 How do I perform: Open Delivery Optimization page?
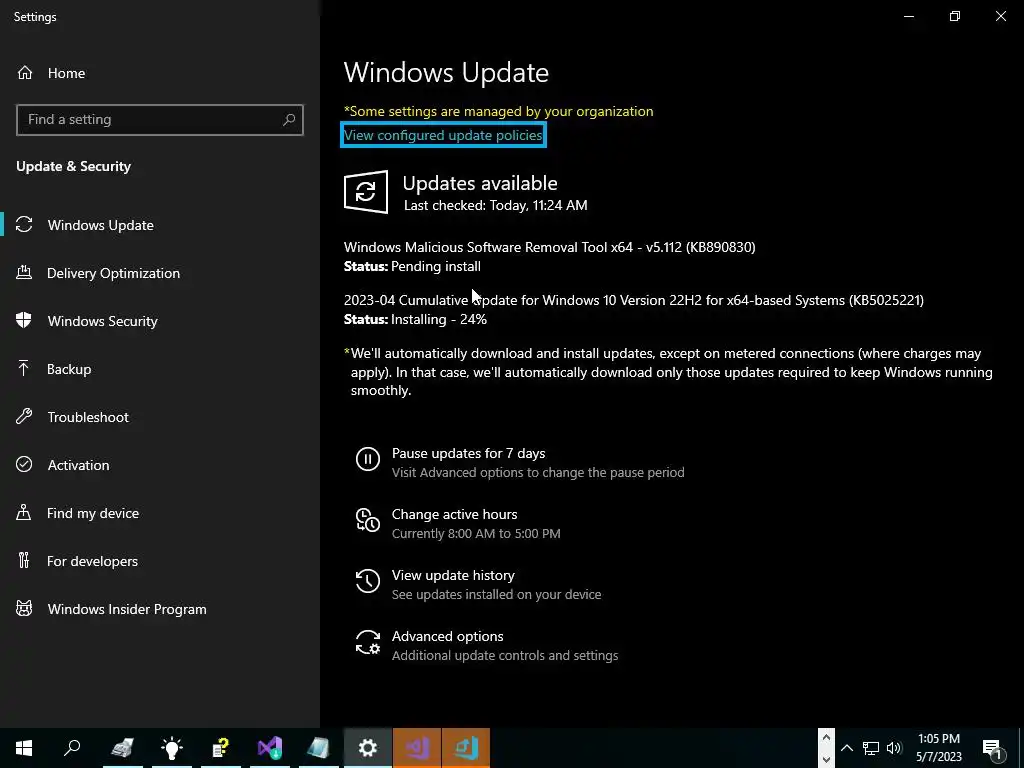tap(160, 273)
